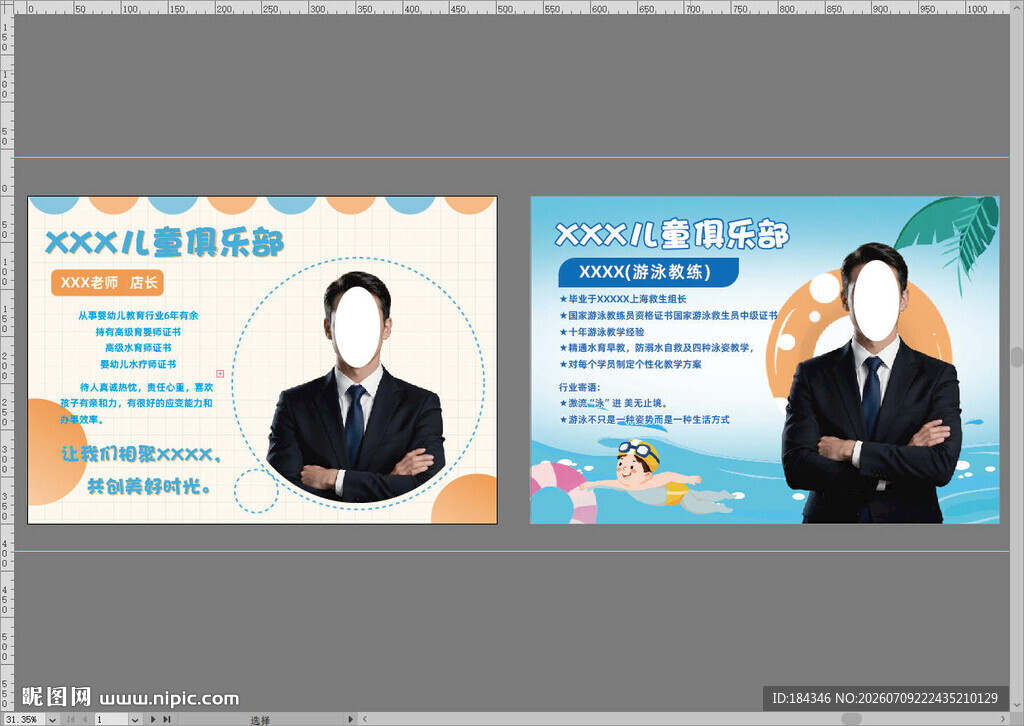Go to the previous artboard
Viewport: 1024px width, 726px height.
84,719
